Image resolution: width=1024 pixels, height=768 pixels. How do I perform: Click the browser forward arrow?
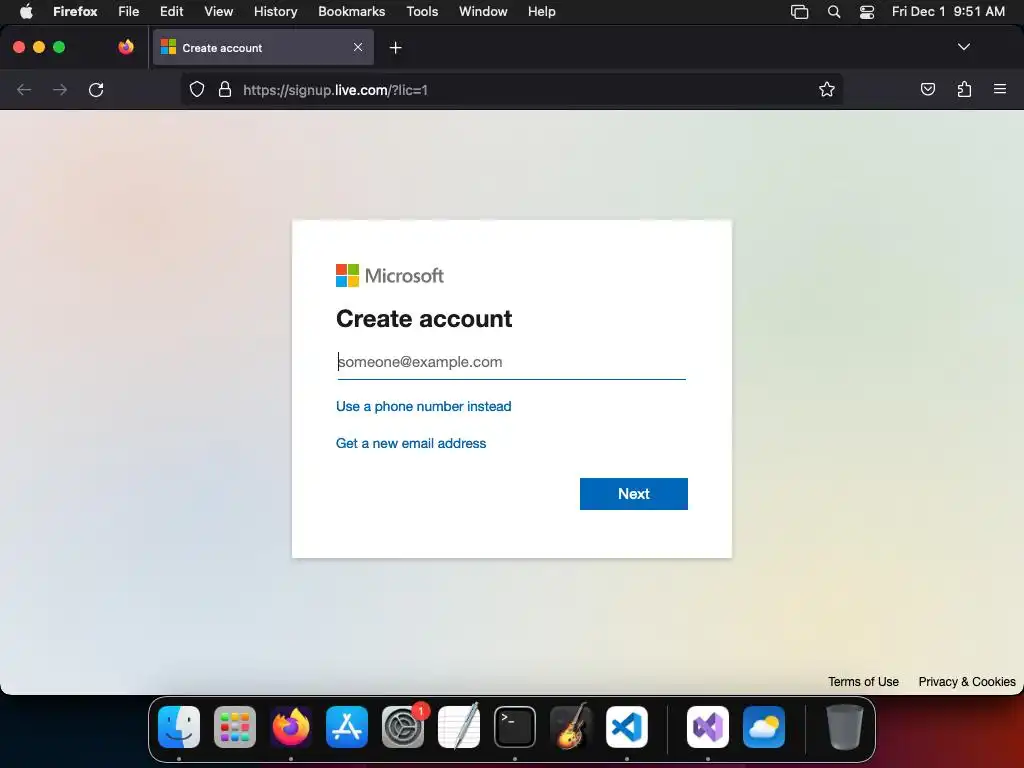click(60, 89)
